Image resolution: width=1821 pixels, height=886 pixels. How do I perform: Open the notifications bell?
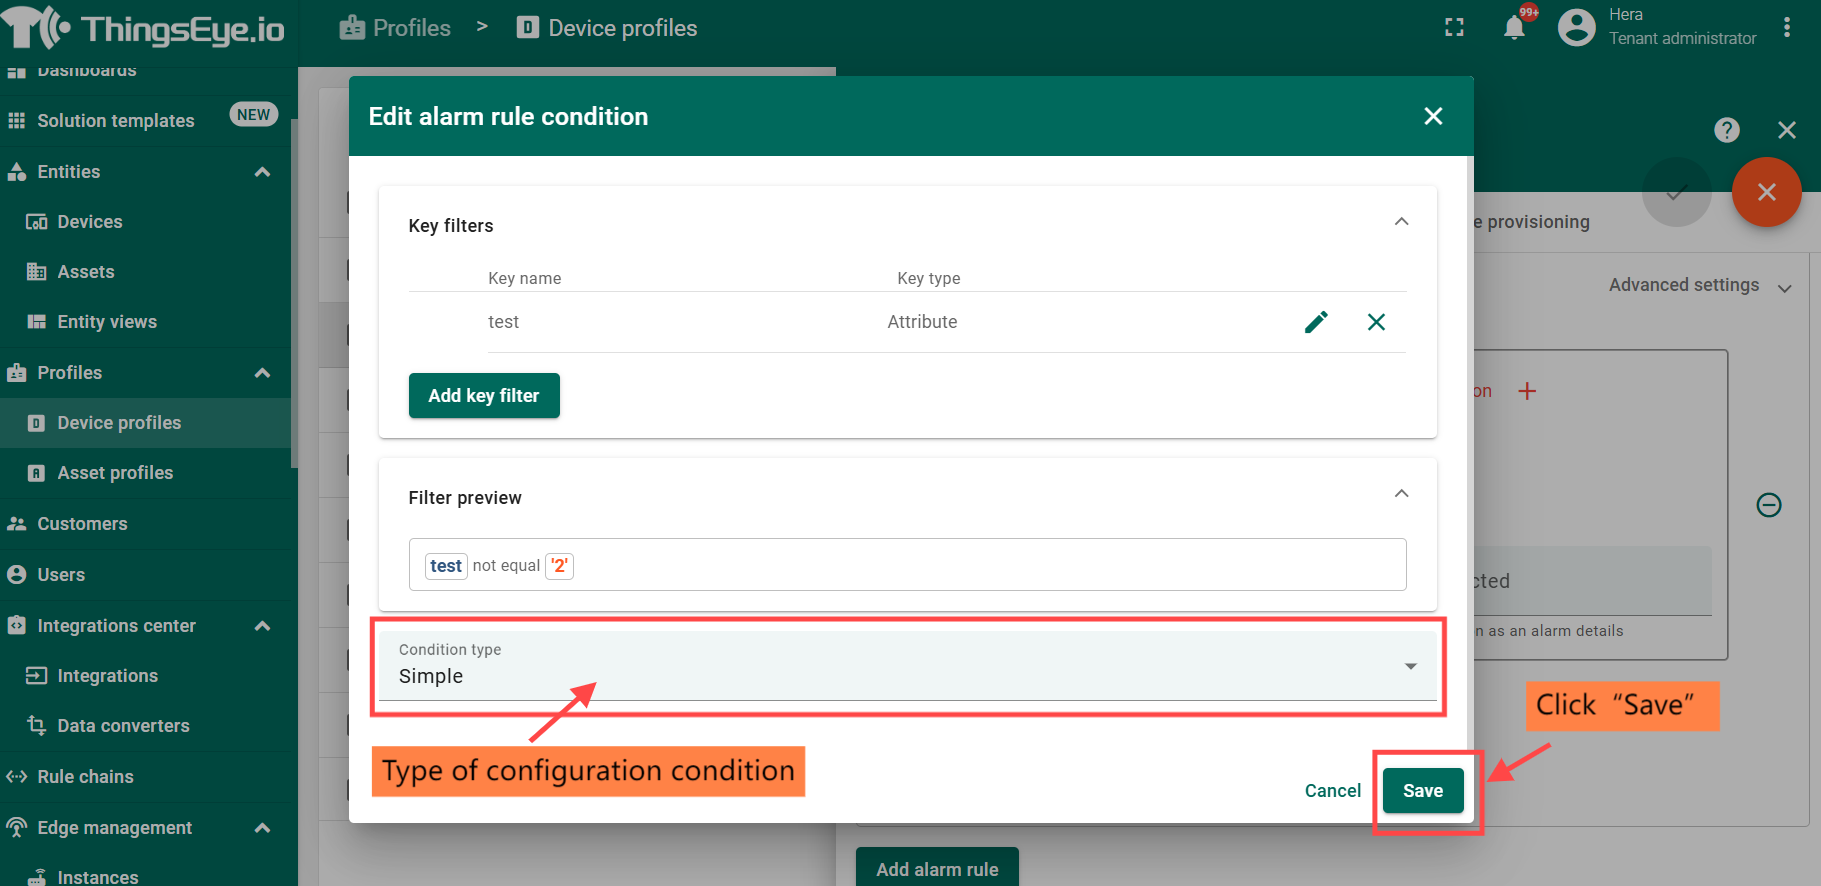pyautogui.click(x=1514, y=28)
